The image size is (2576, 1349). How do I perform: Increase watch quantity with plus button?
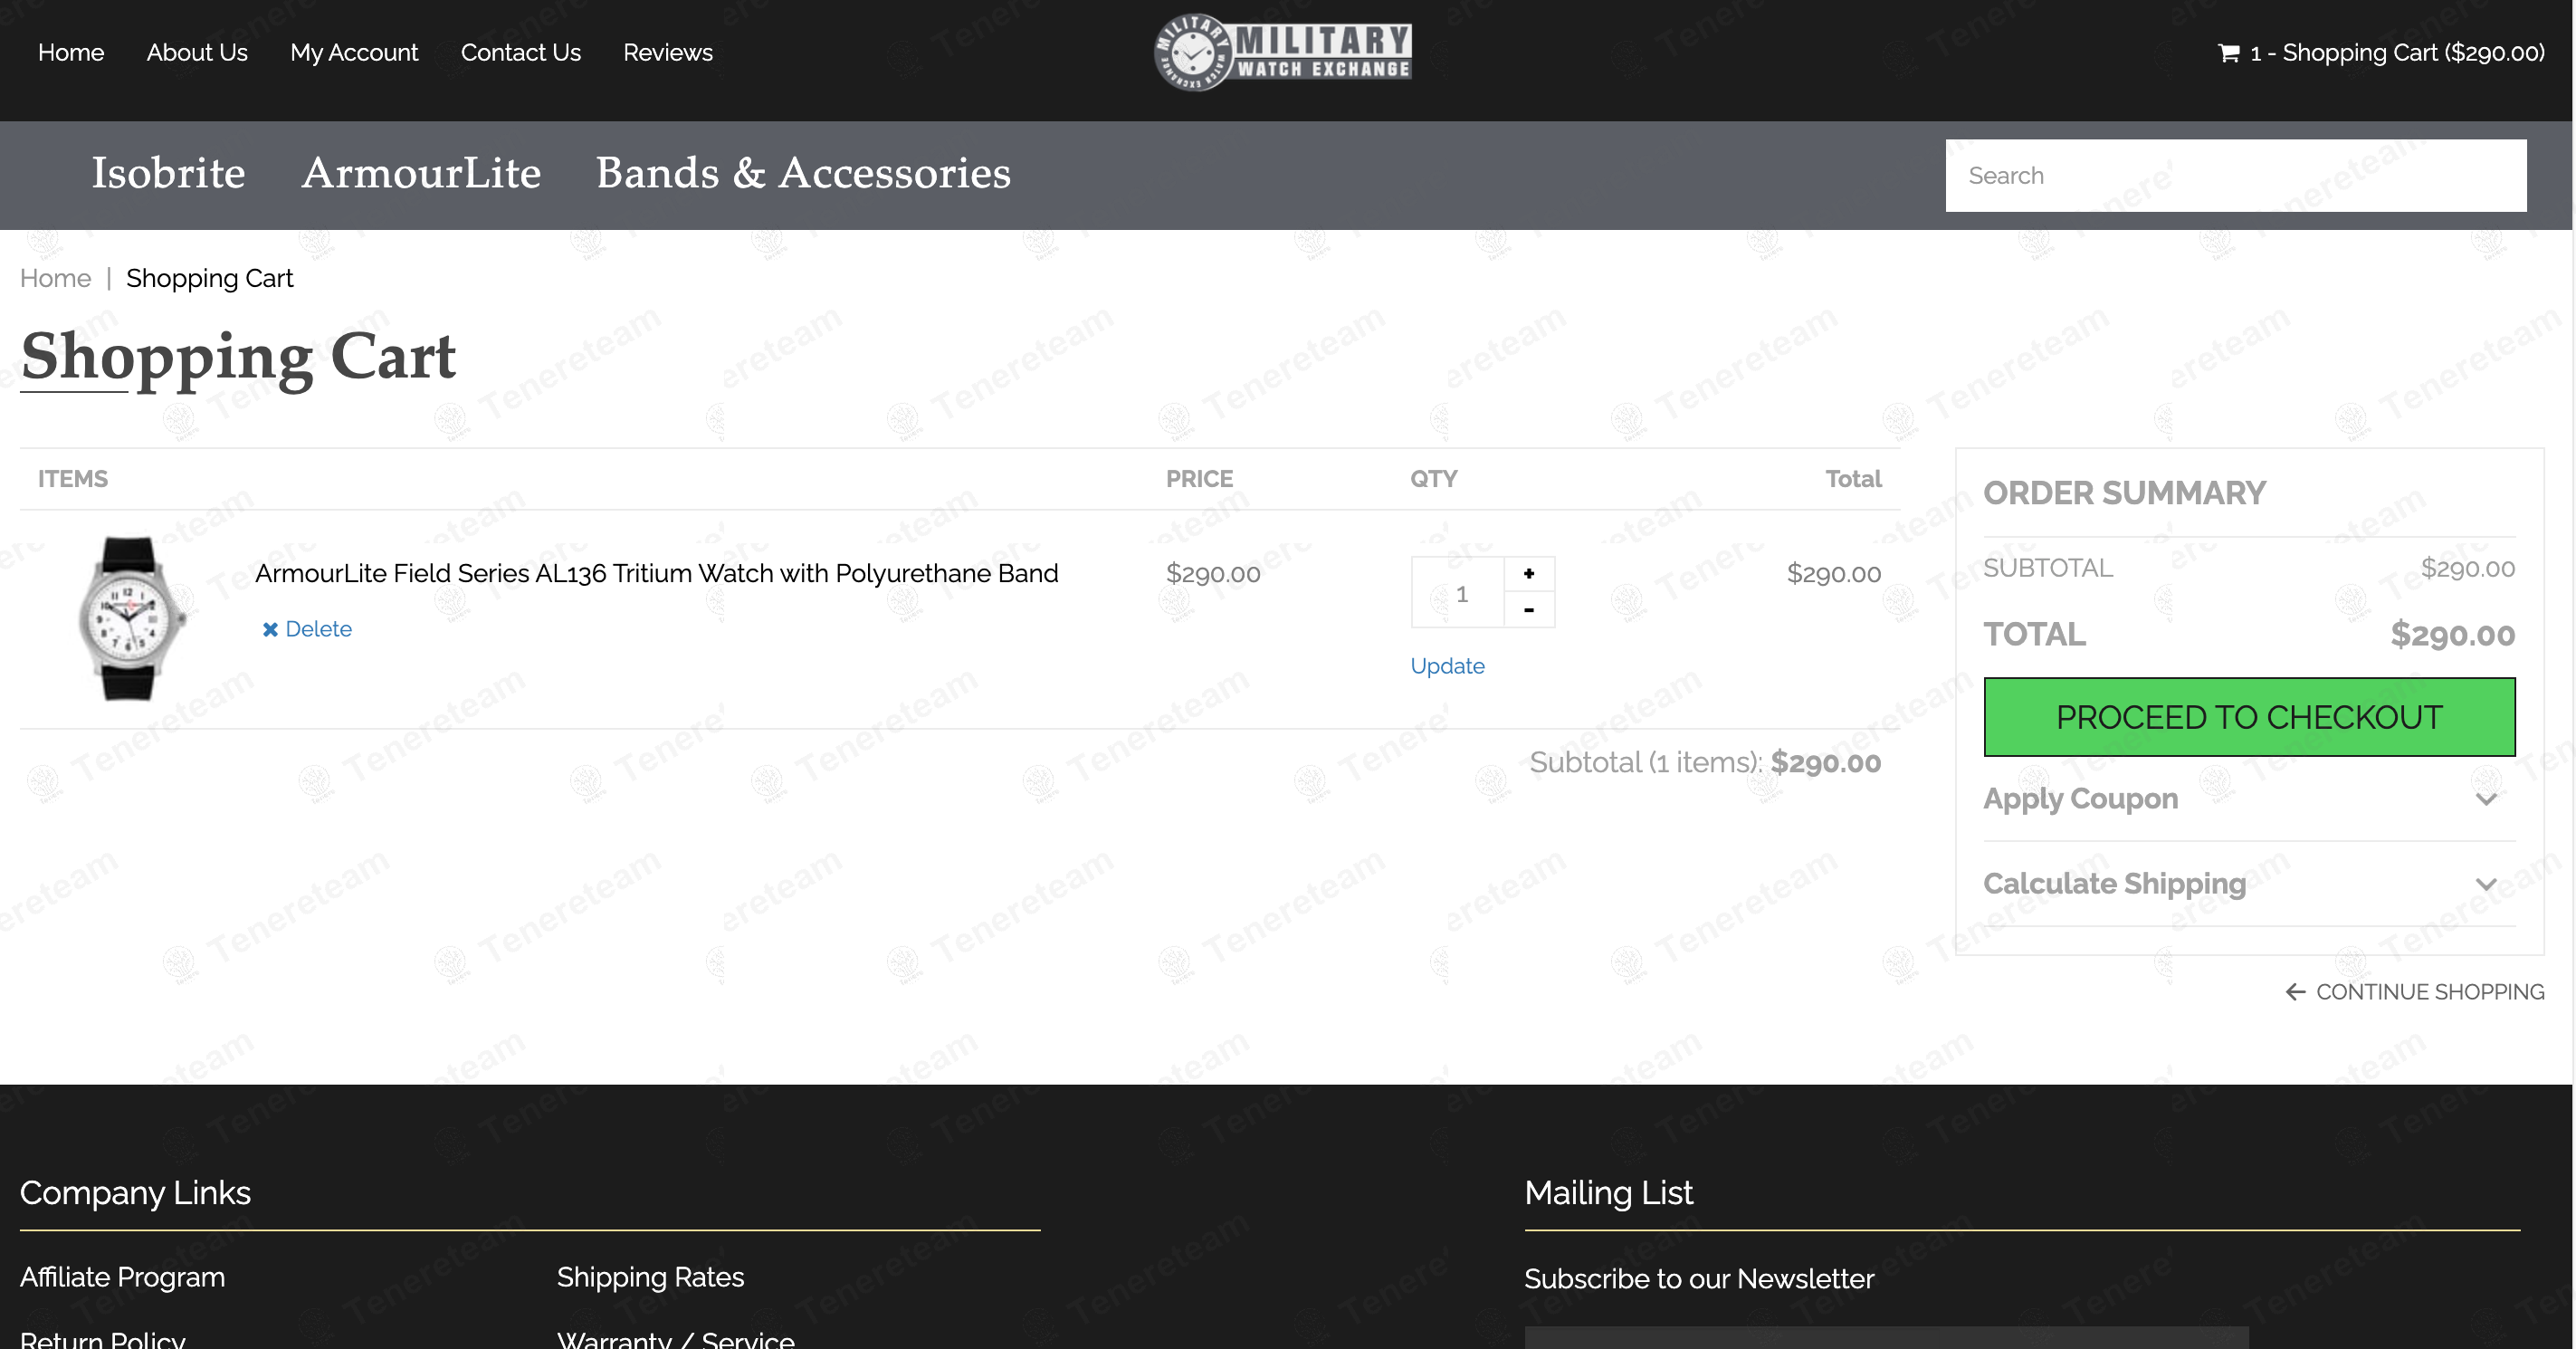[1529, 574]
